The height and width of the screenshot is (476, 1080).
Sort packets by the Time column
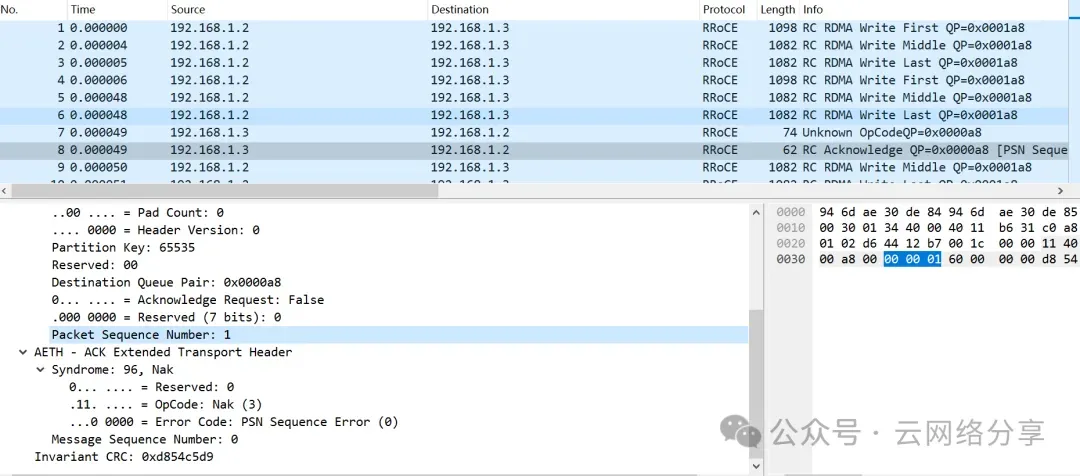tap(83, 9)
